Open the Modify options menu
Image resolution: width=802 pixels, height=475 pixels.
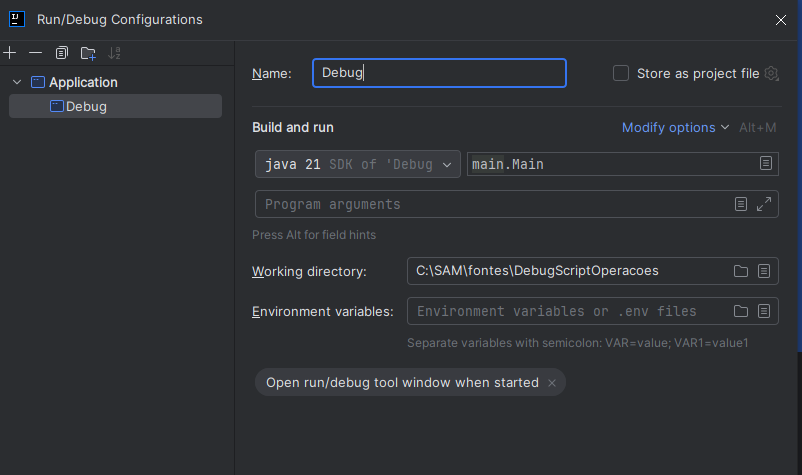pyautogui.click(x=675, y=127)
